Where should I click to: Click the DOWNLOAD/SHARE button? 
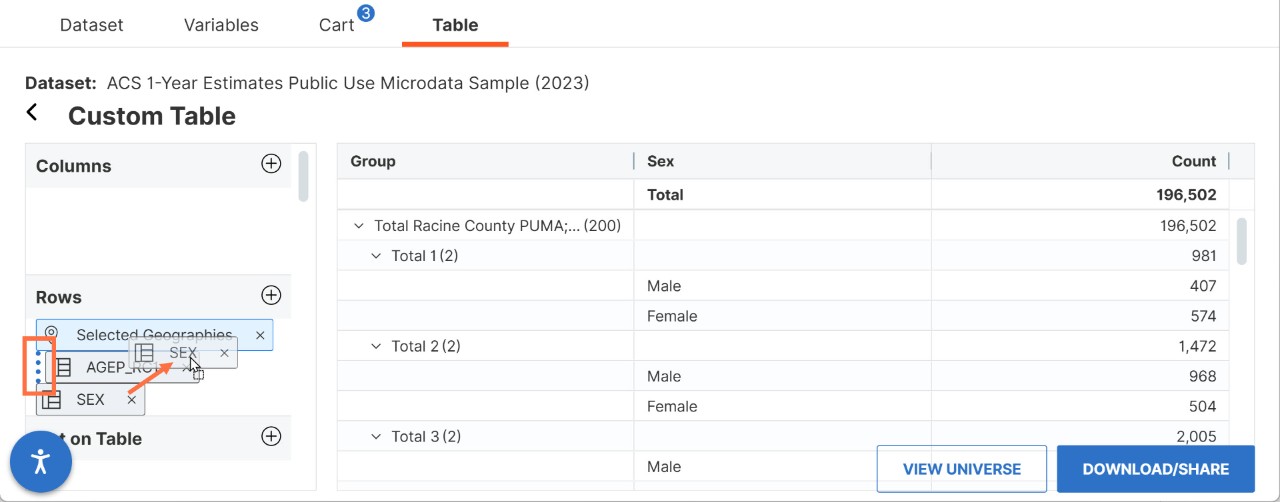pos(1156,469)
